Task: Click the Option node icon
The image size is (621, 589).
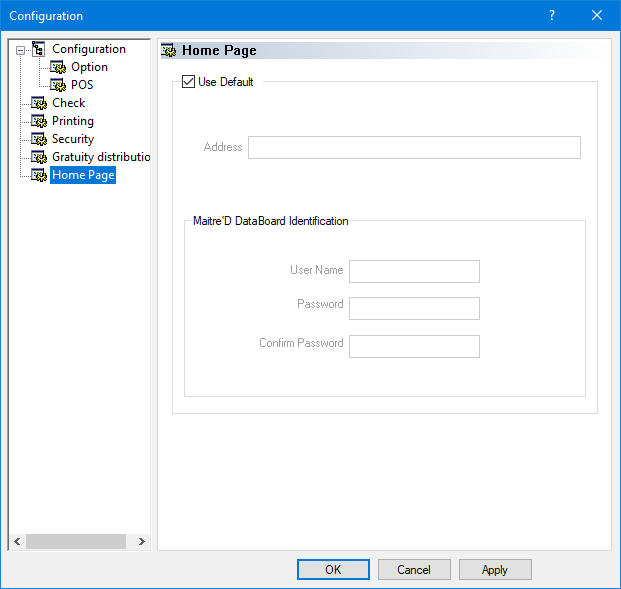Action: (x=58, y=67)
